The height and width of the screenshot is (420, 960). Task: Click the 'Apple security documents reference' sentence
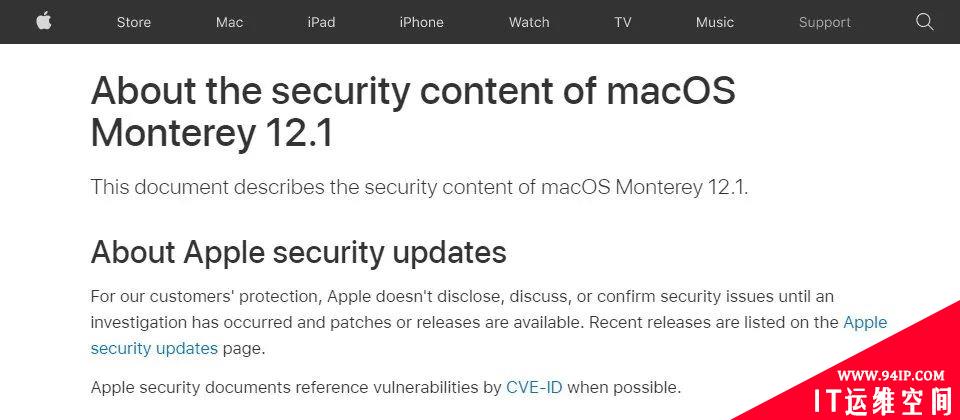[386, 388]
